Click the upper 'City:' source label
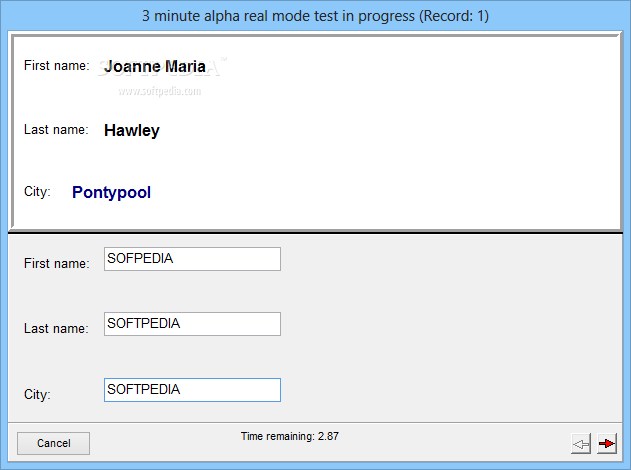The height and width of the screenshot is (470, 631). pos(37,192)
